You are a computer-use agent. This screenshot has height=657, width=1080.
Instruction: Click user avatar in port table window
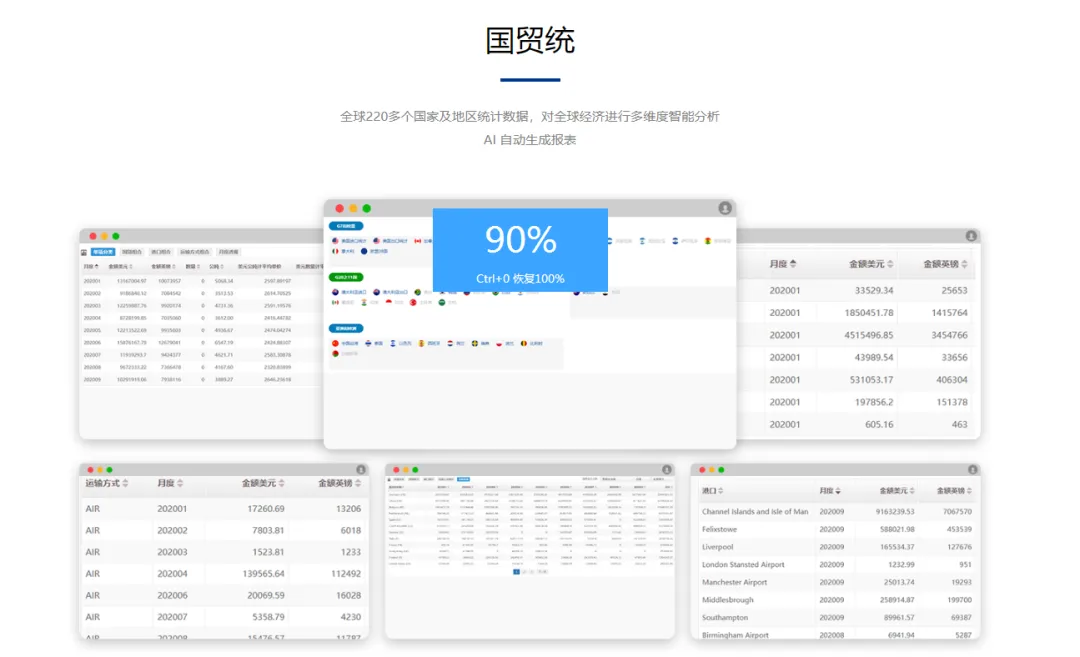(x=971, y=469)
